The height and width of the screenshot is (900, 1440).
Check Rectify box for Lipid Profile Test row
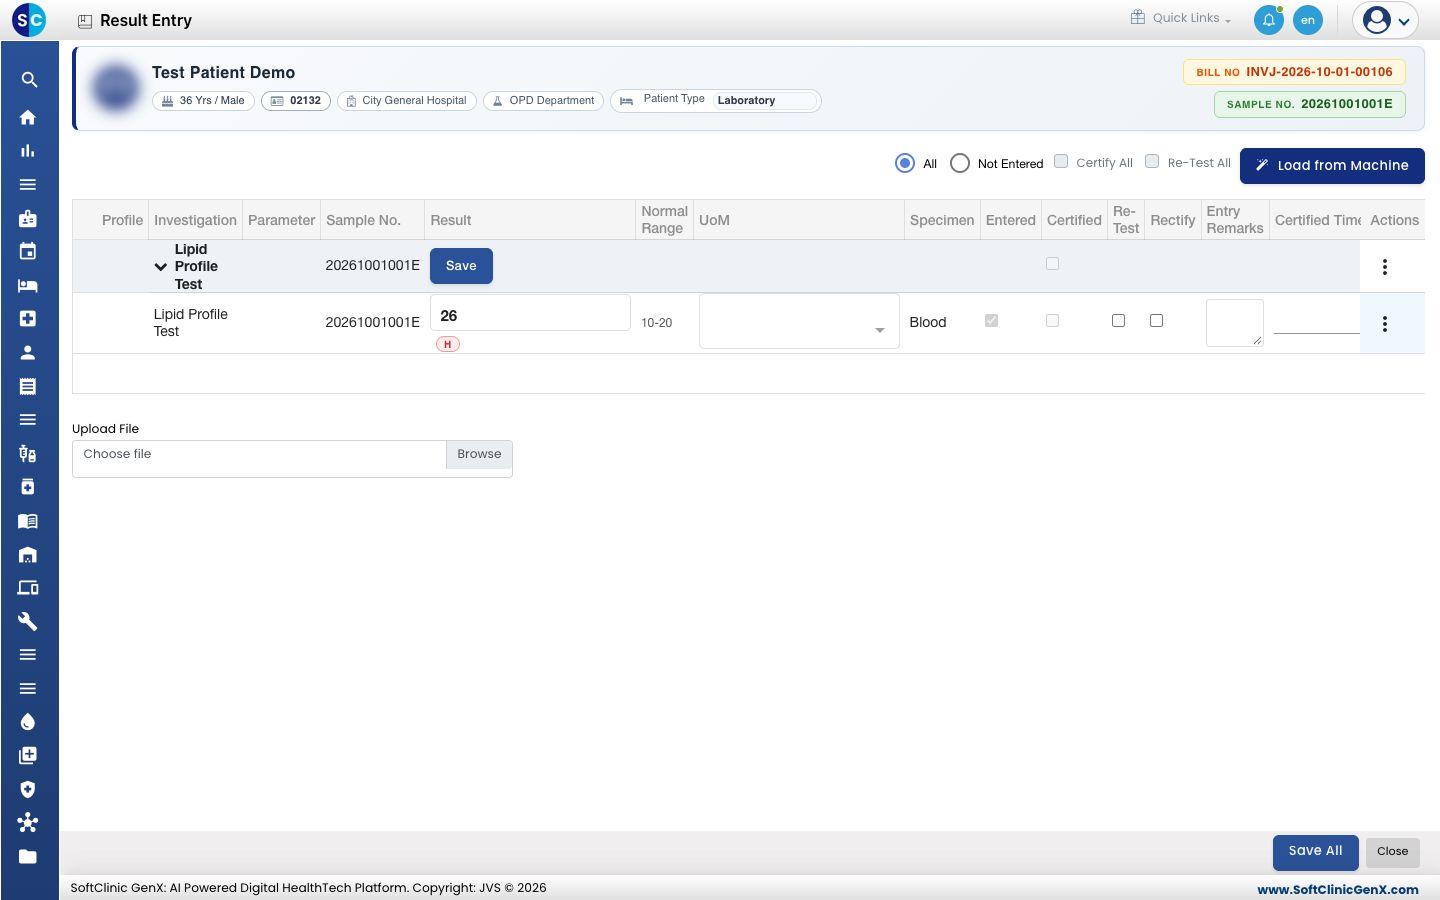click(x=1157, y=321)
